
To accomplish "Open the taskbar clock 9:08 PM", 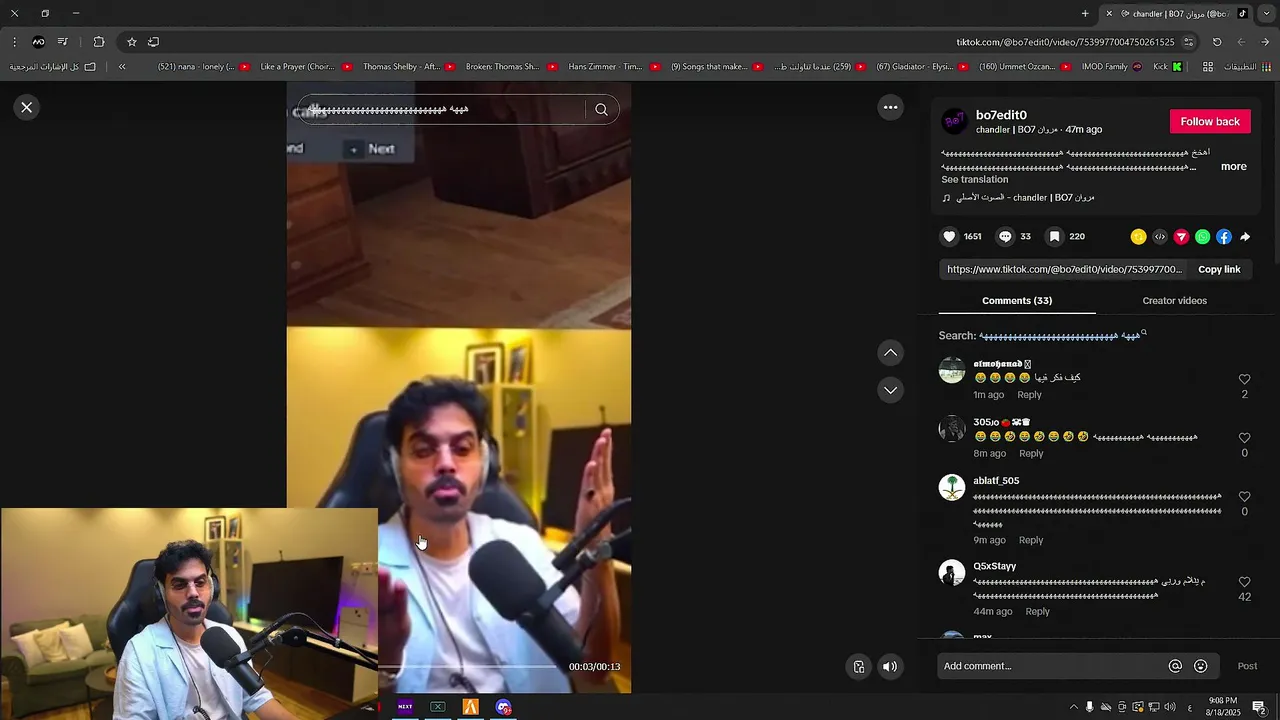I will pos(1225,707).
